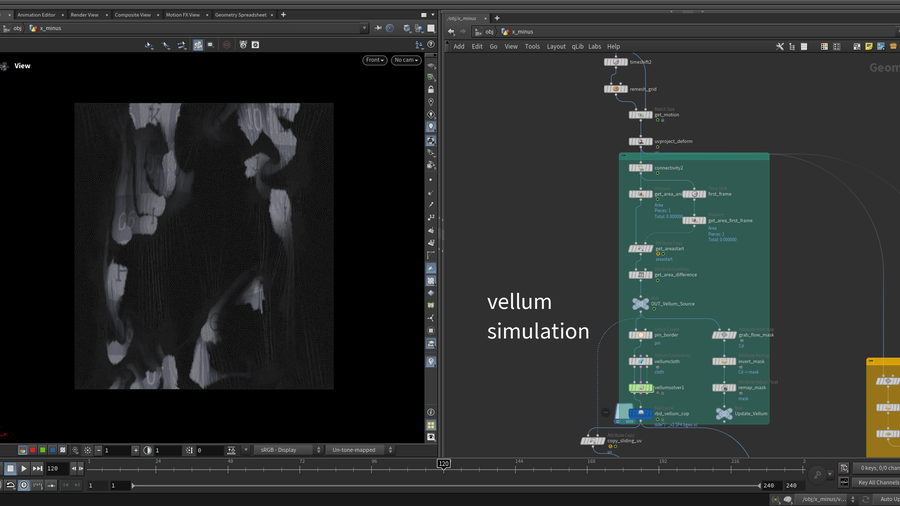
Task: Open the No cam camera dropdown
Action: [x=405, y=60]
